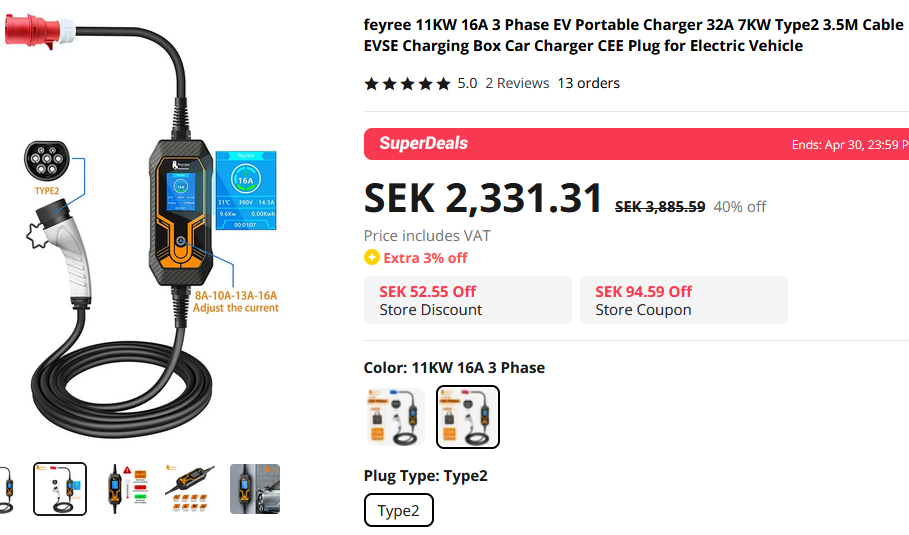This screenshot has width=909, height=535.
Task: Open the 2 Reviews link
Action: coord(517,84)
